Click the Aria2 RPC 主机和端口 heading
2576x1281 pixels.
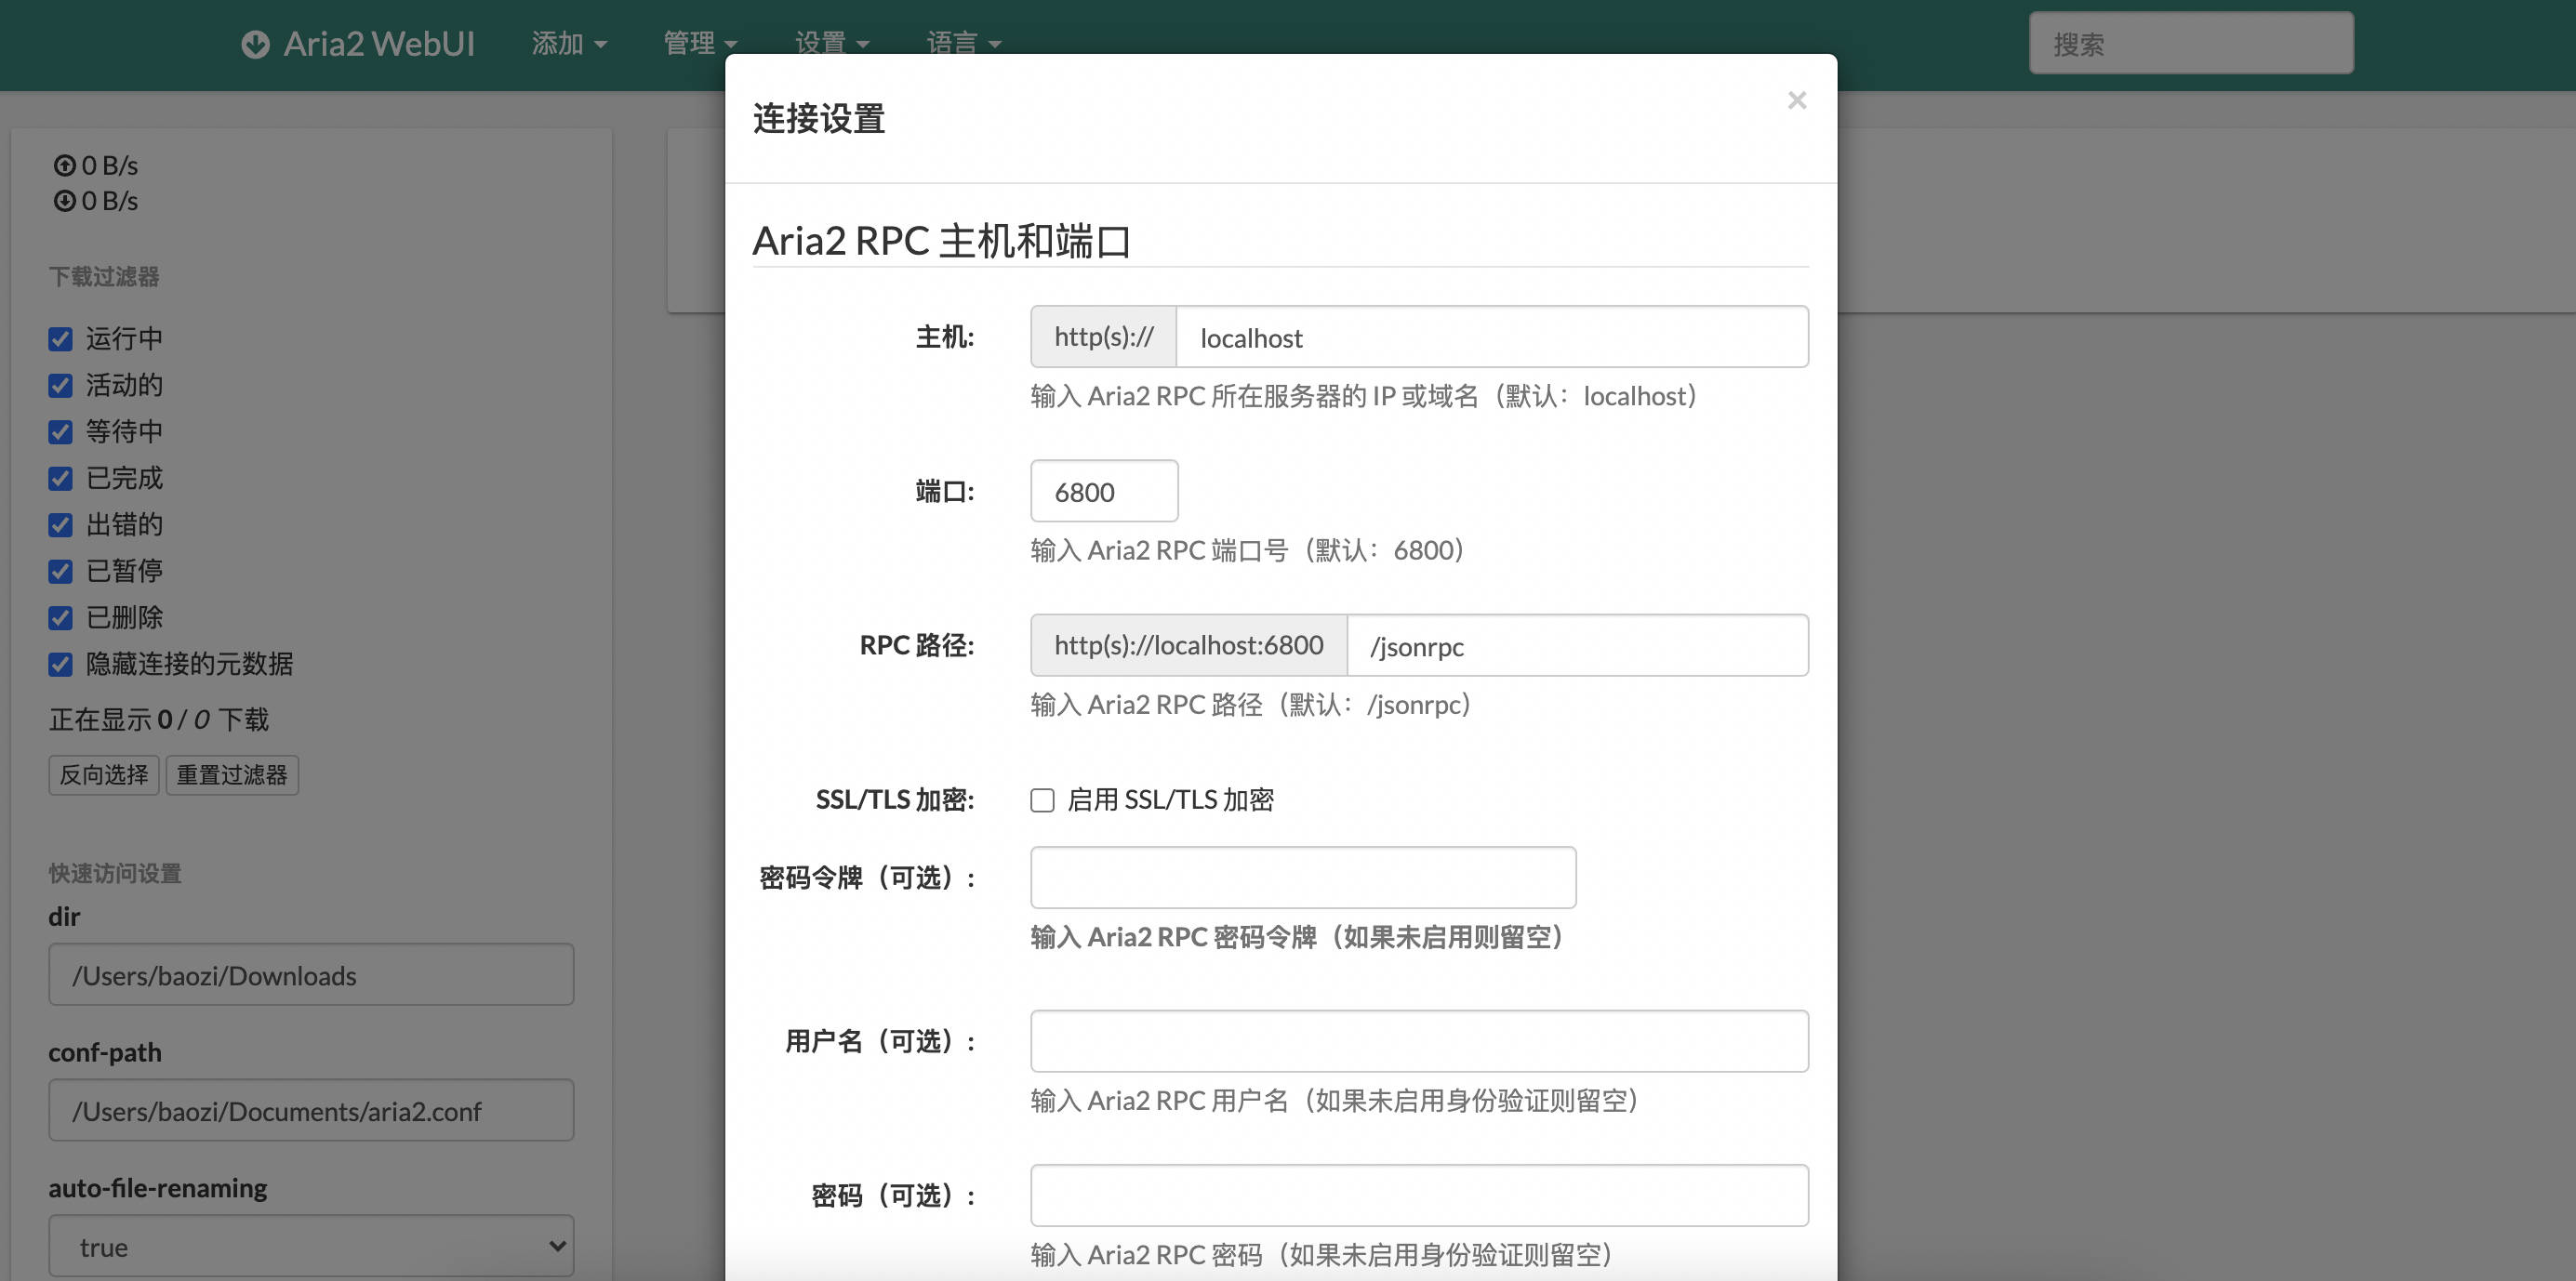pyautogui.click(x=941, y=241)
